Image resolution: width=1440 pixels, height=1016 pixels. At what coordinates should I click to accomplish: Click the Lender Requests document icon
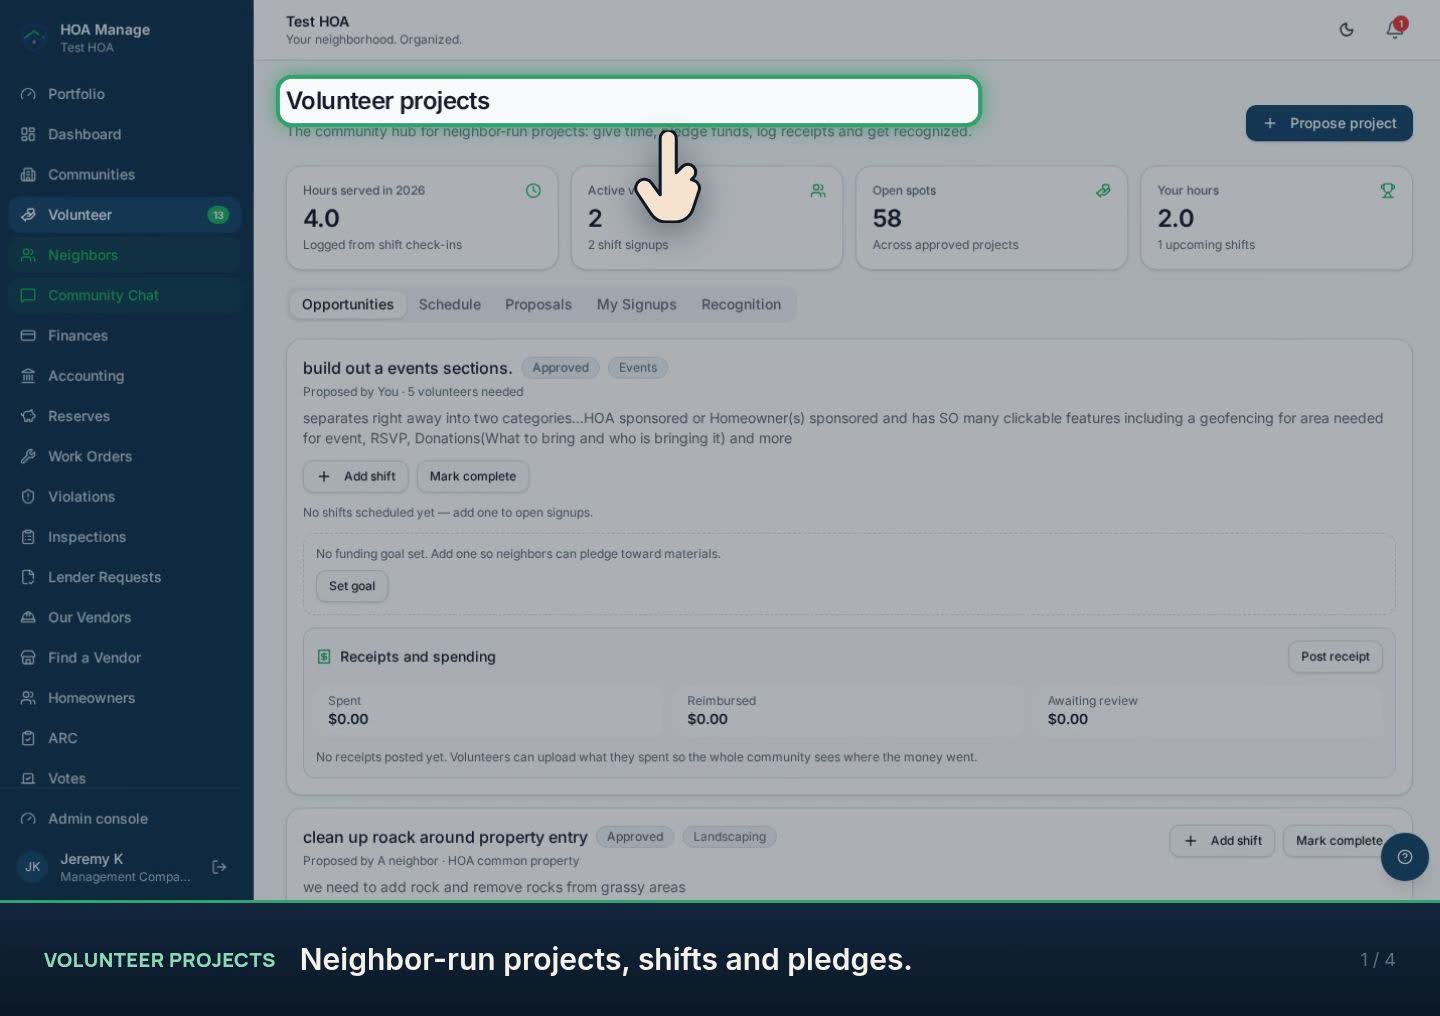28,577
